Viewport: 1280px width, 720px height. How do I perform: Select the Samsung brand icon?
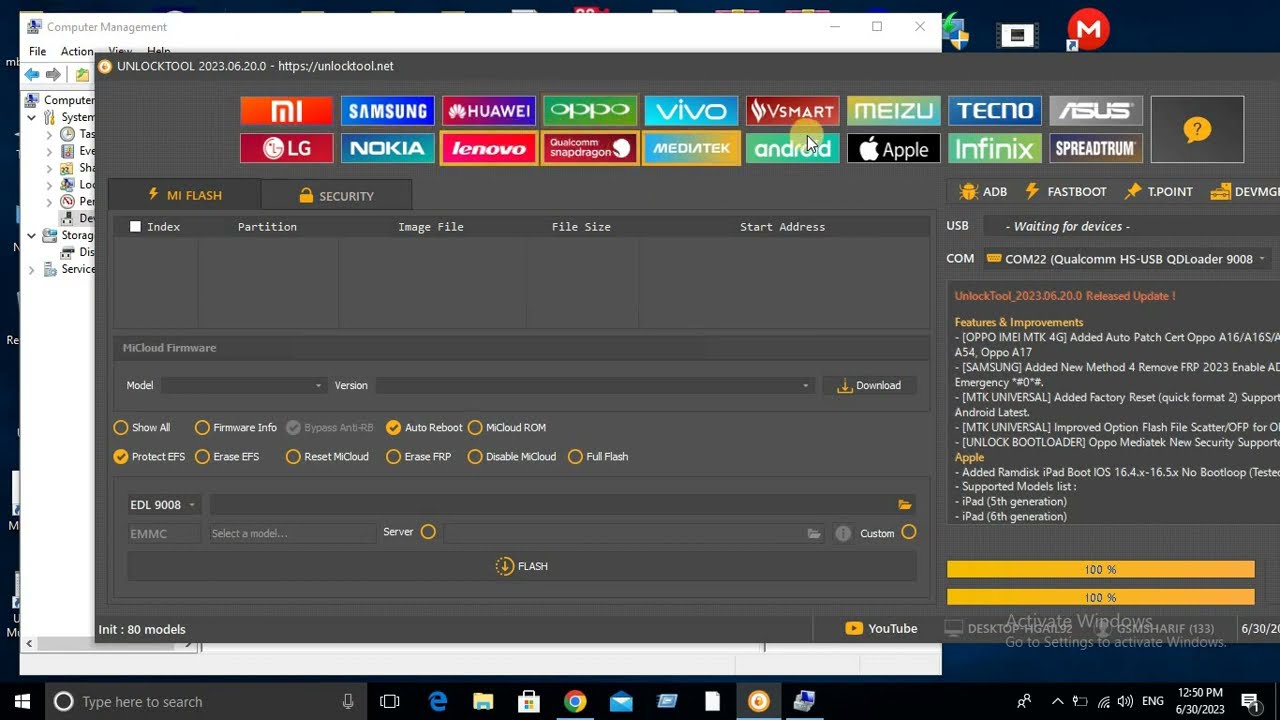point(387,111)
